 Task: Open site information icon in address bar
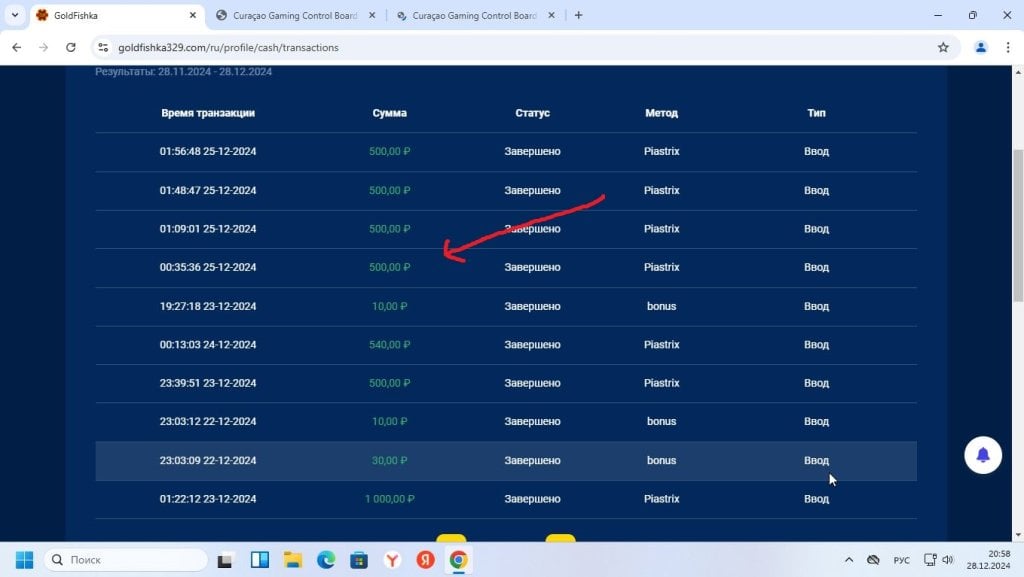[103, 47]
